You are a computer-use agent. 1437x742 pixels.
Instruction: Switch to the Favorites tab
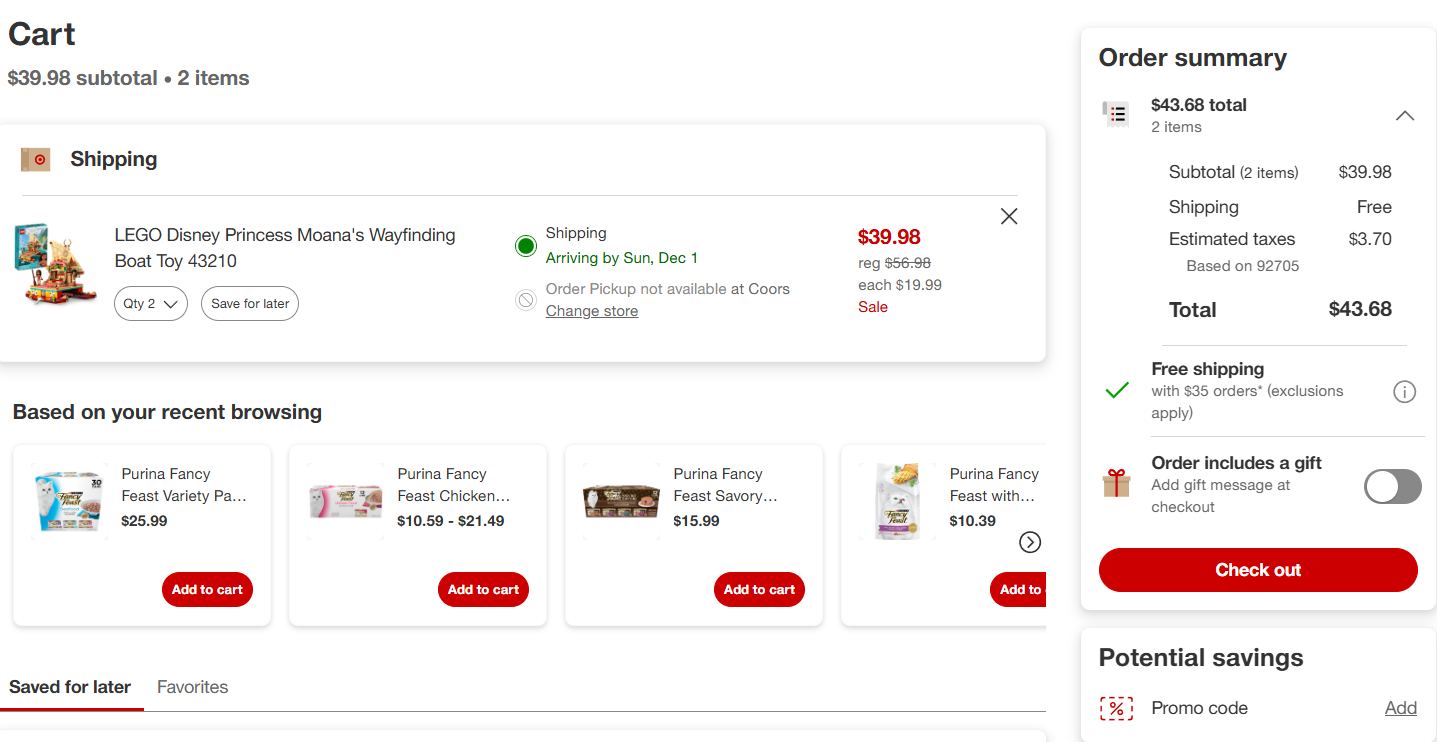[192, 687]
